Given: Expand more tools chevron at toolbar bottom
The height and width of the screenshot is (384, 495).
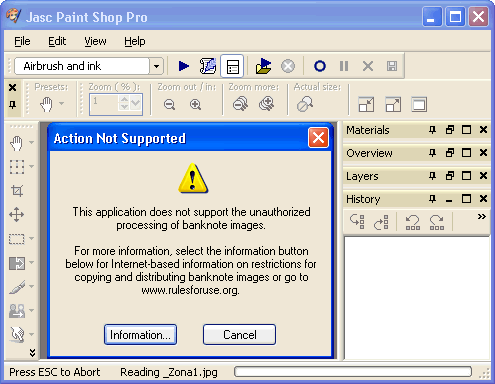Looking at the screenshot, I should tap(32, 352).
